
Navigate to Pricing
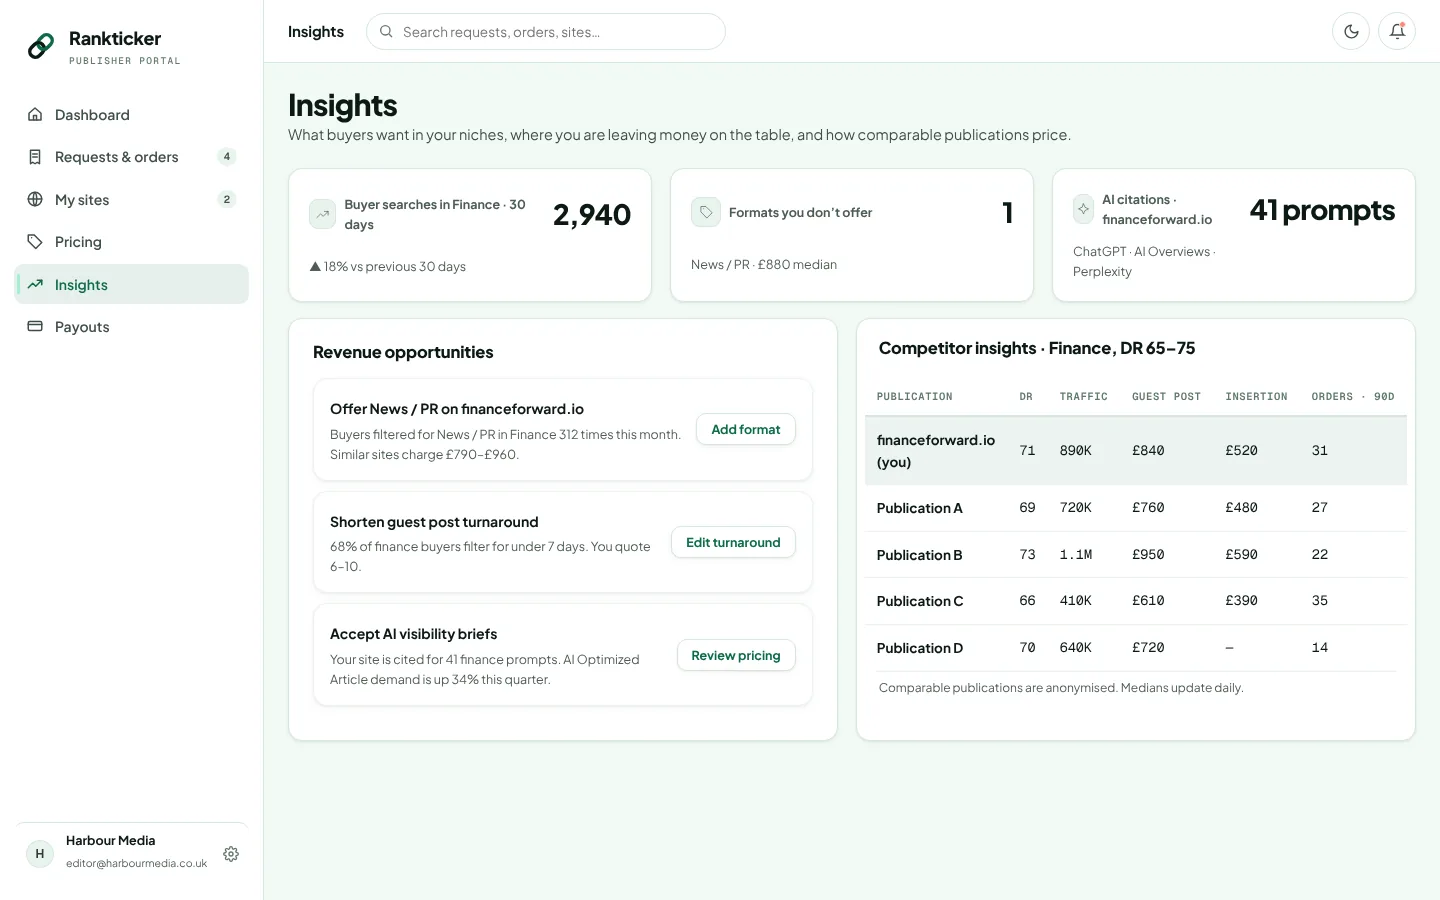tap(132, 242)
